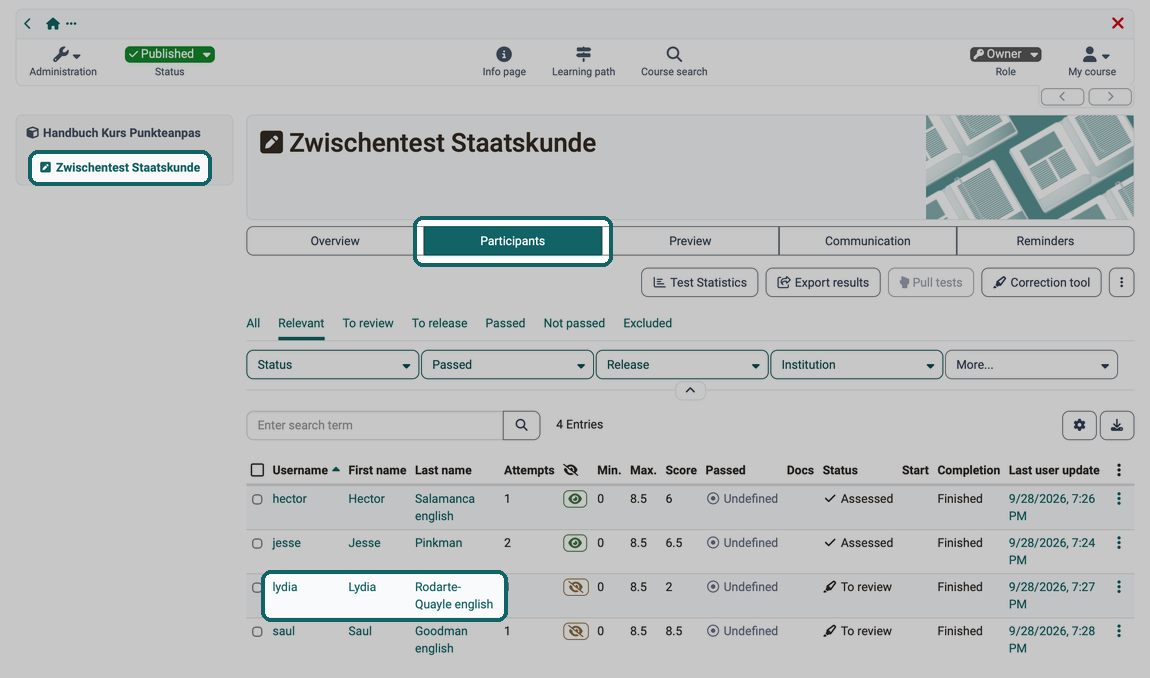
Task: Open Course search magnifier
Action: (674, 54)
